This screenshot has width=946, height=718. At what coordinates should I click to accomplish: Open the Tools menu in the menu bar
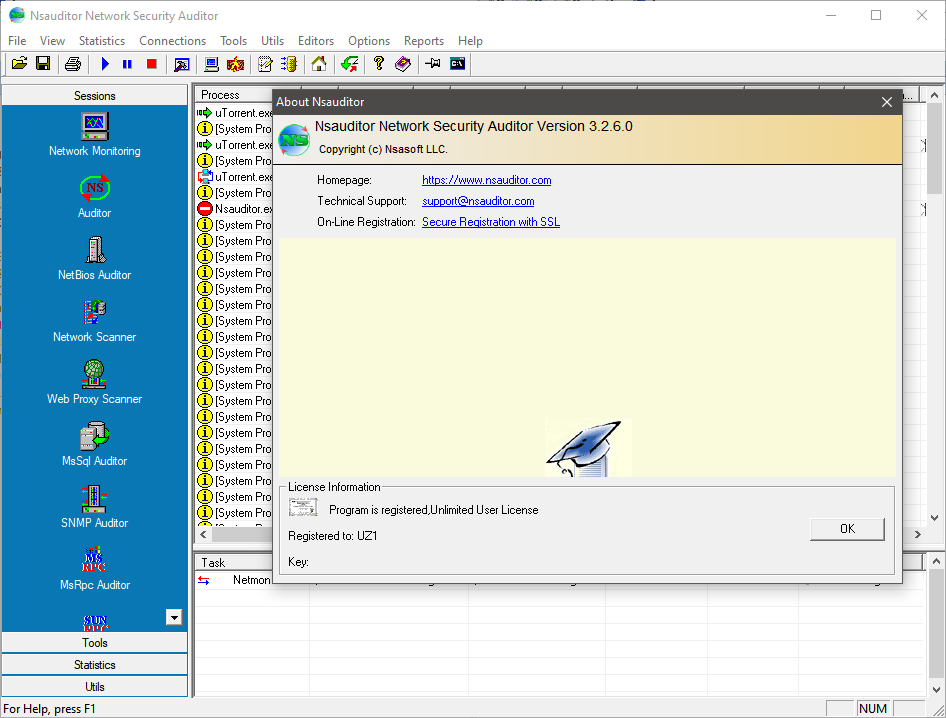pyautogui.click(x=233, y=40)
